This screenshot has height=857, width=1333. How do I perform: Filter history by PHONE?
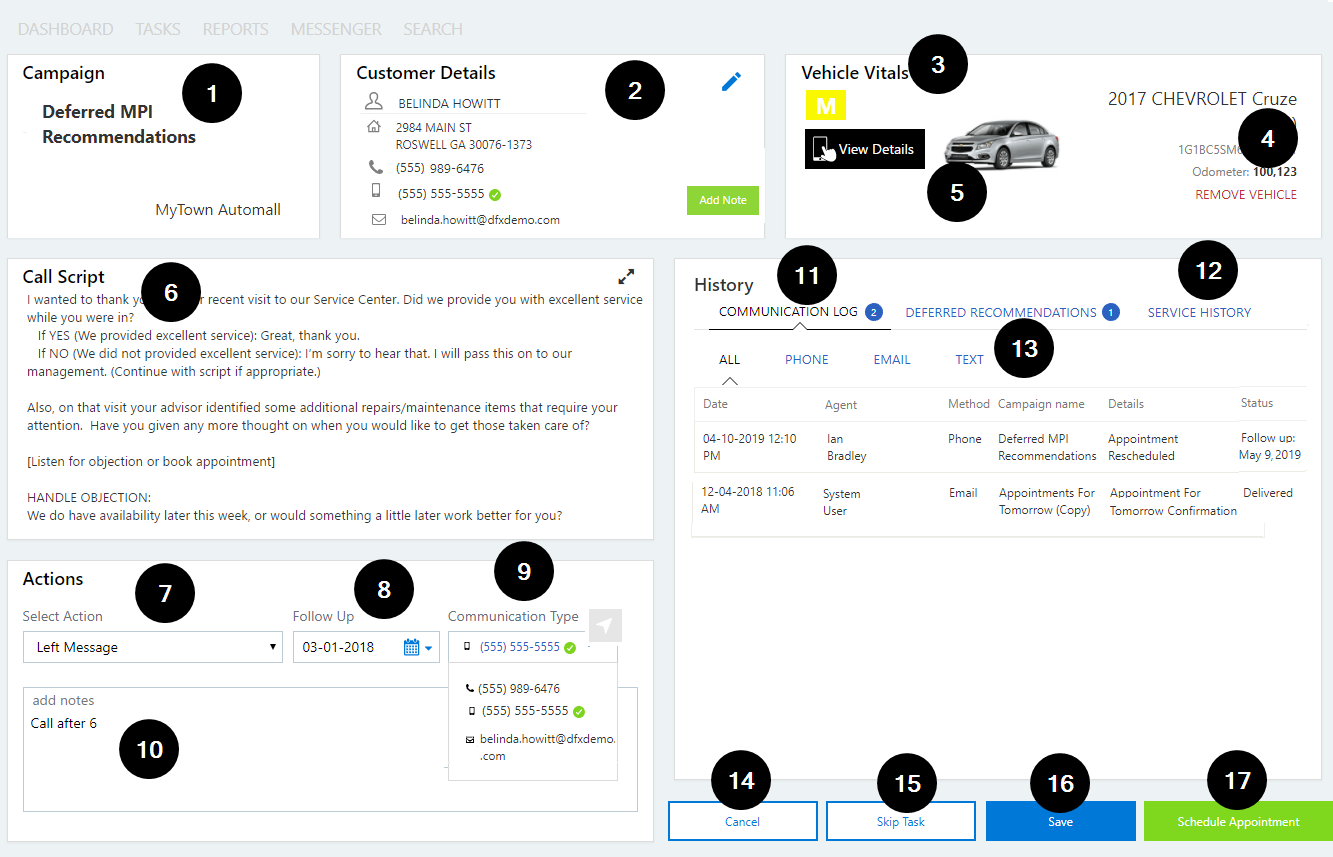click(807, 359)
